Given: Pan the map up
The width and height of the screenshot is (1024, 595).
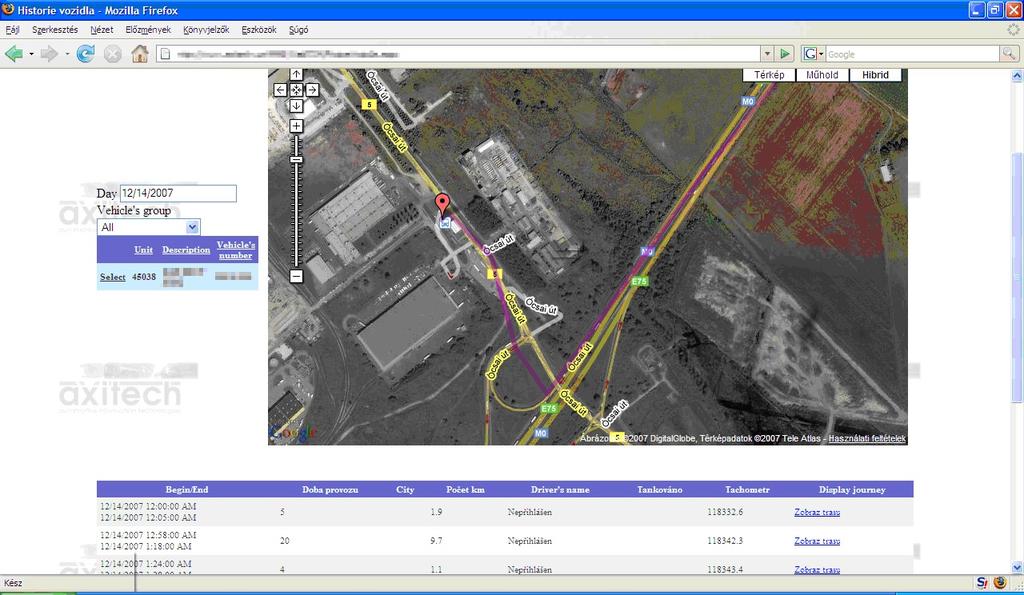Looking at the screenshot, I should pyautogui.click(x=296, y=74).
